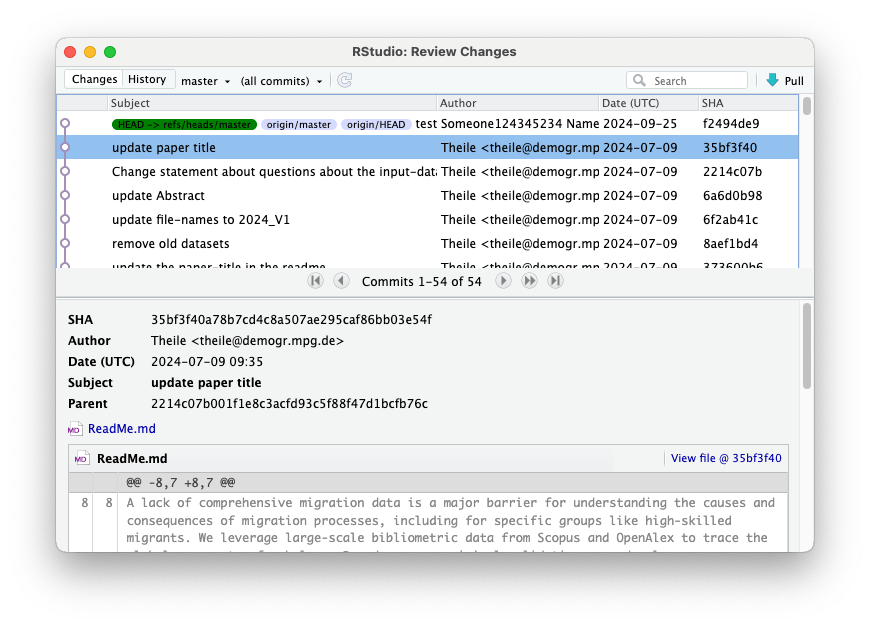The width and height of the screenshot is (870, 626).
Task: Skip forward in the commits pager
Action: click(529, 281)
